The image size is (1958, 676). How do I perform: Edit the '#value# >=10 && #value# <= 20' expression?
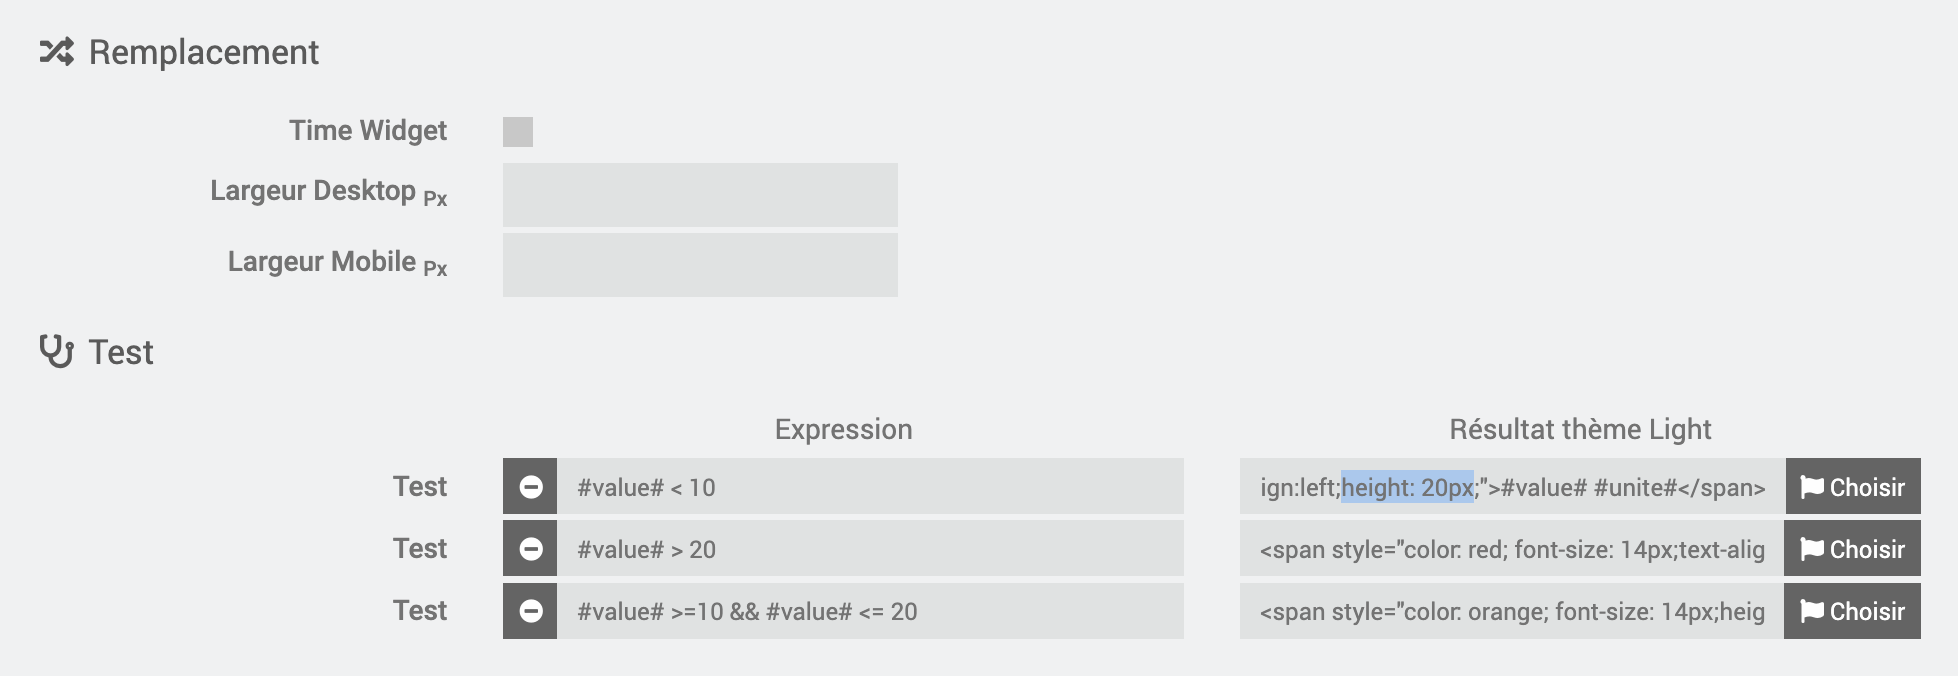click(870, 611)
